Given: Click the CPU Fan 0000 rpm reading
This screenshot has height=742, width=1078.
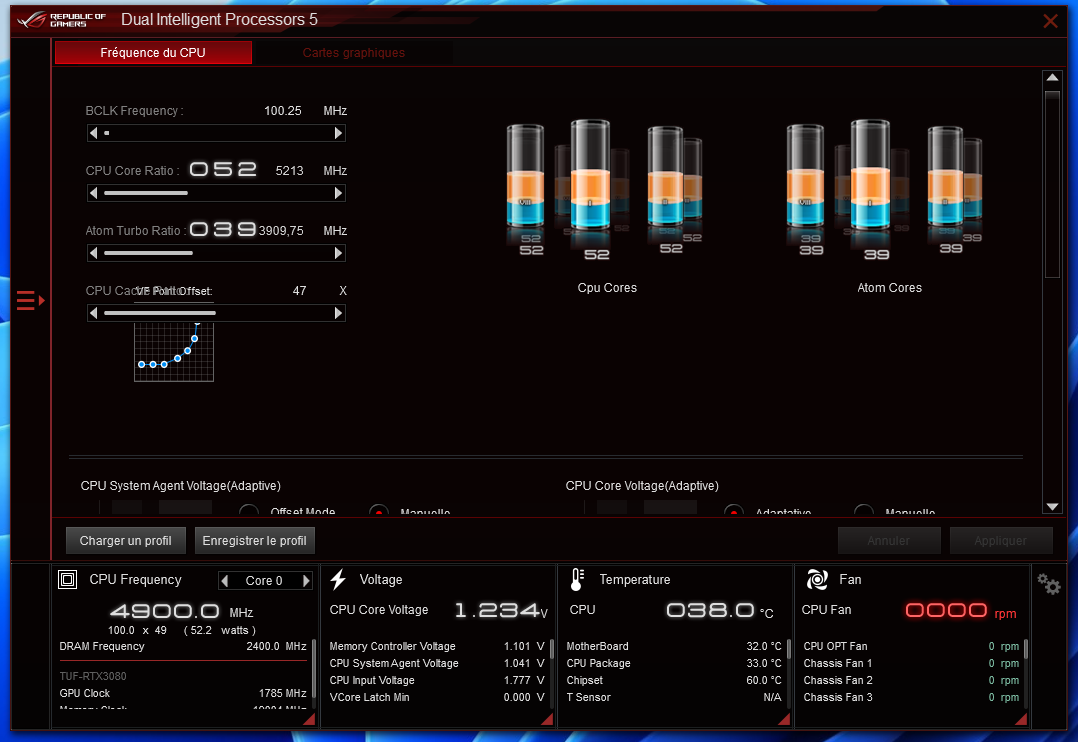Looking at the screenshot, I should coord(960,611).
